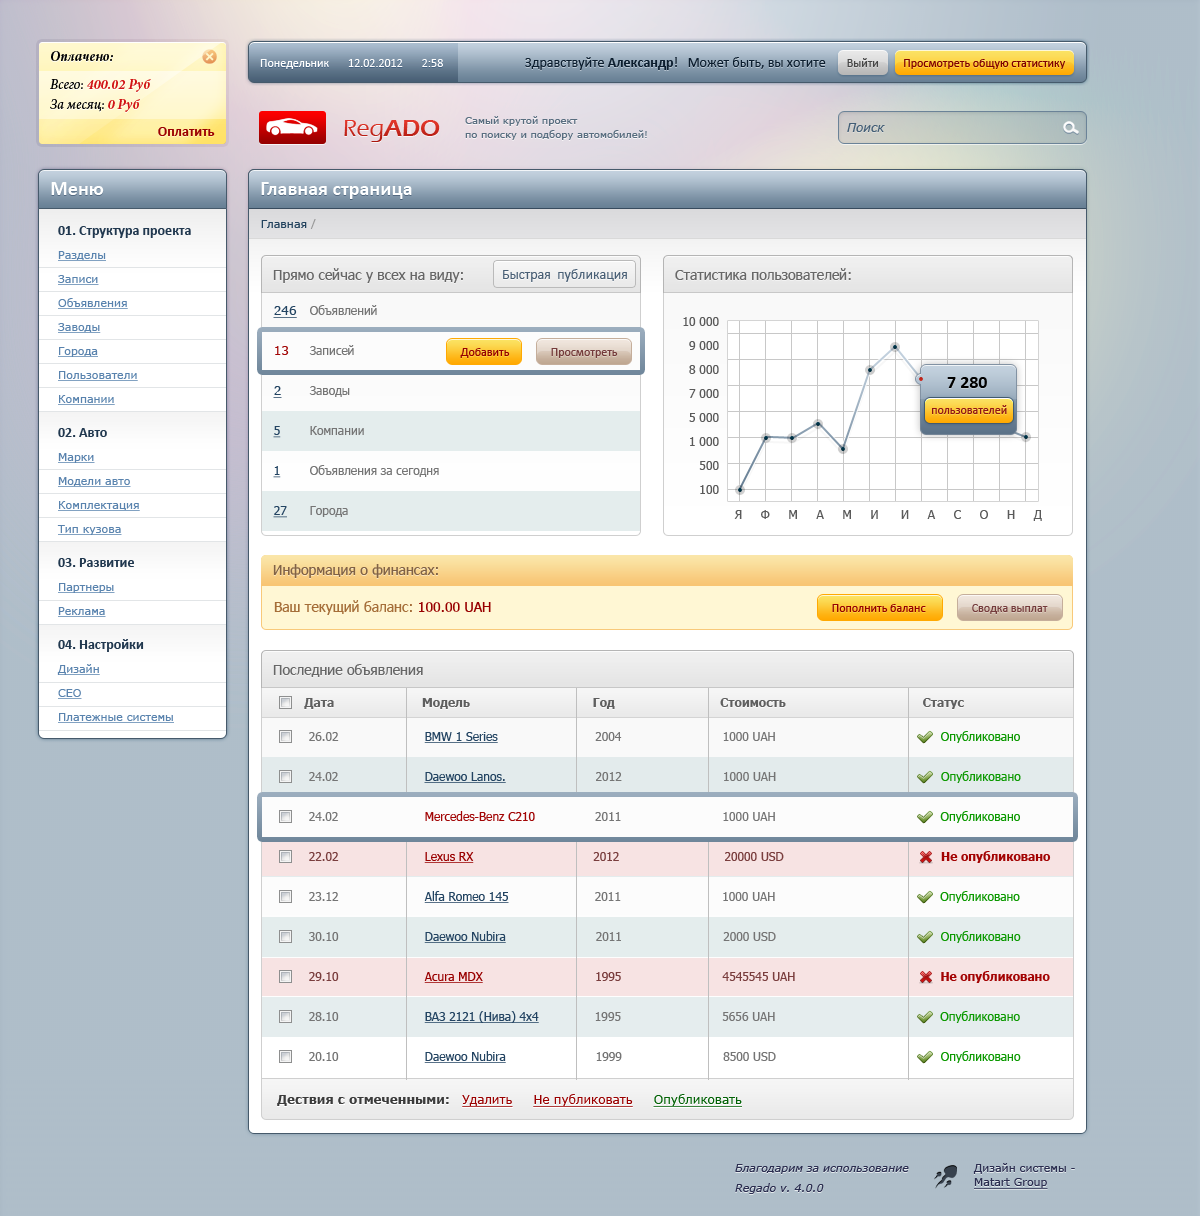The height and width of the screenshot is (1216, 1200).
Task: Click the Удалить link for selected items
Action: click(x=487, y=1100)
